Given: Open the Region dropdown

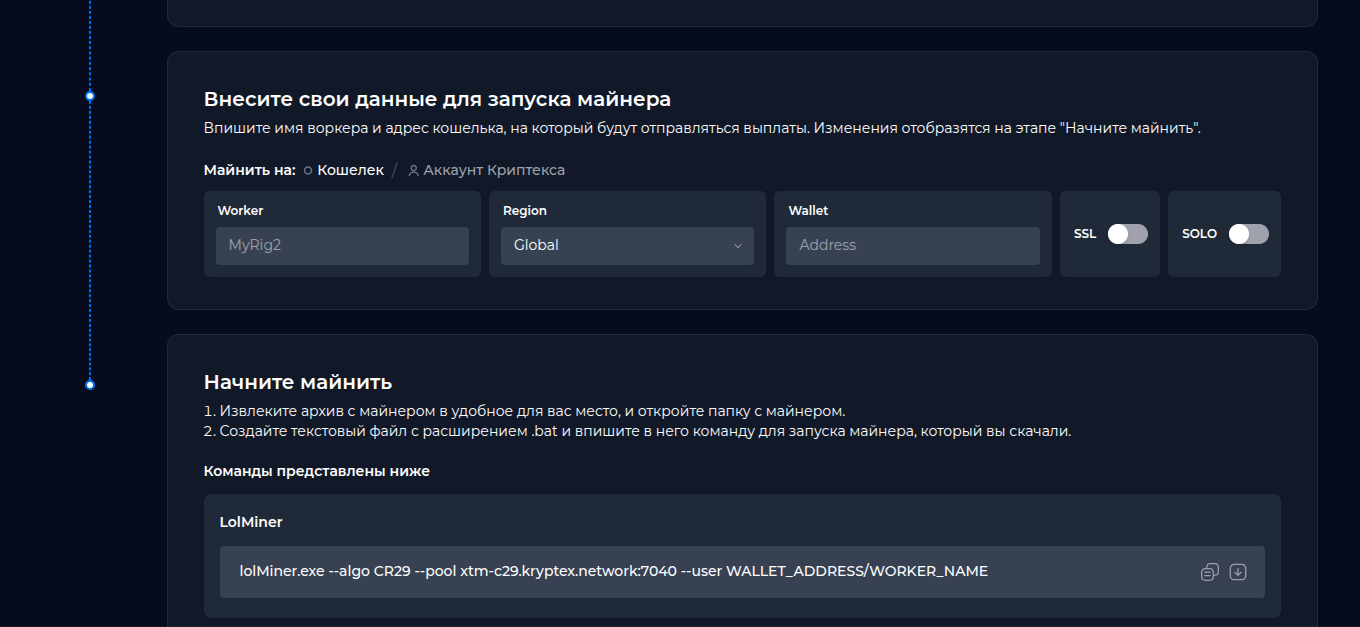Looking at the screenshot, I should click(627, 245).
